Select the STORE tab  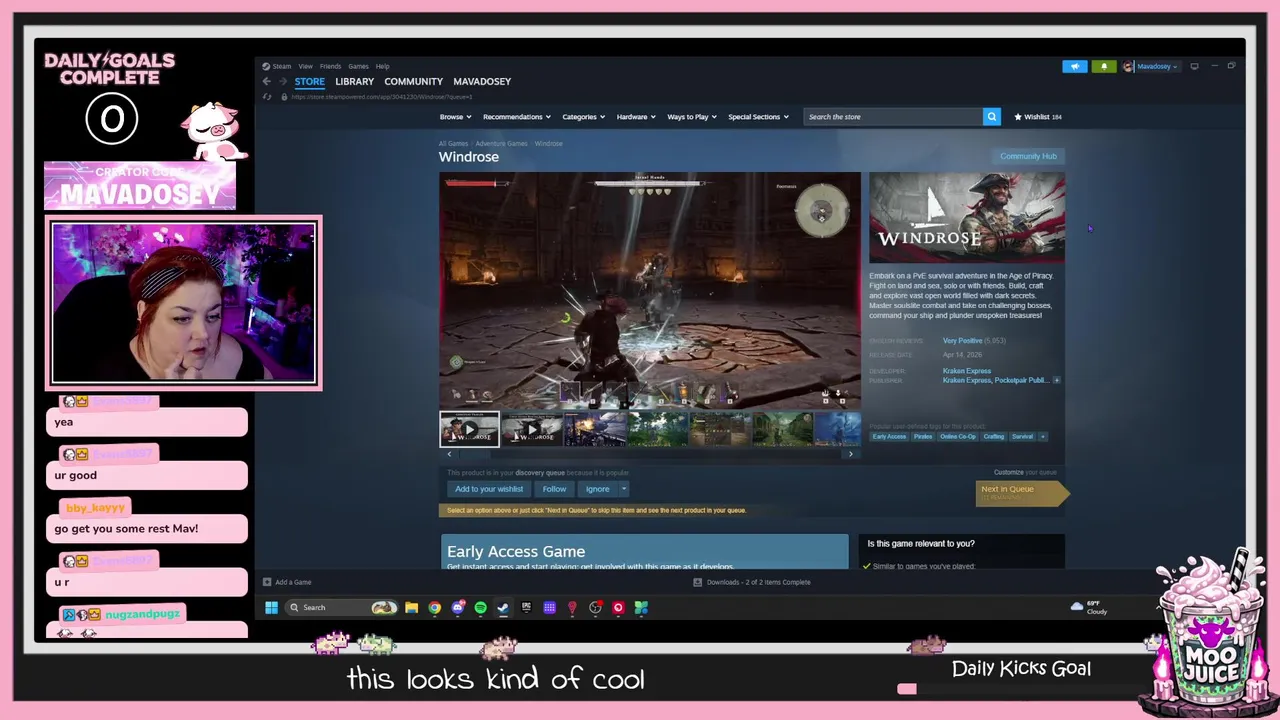(x=309, y=81)
